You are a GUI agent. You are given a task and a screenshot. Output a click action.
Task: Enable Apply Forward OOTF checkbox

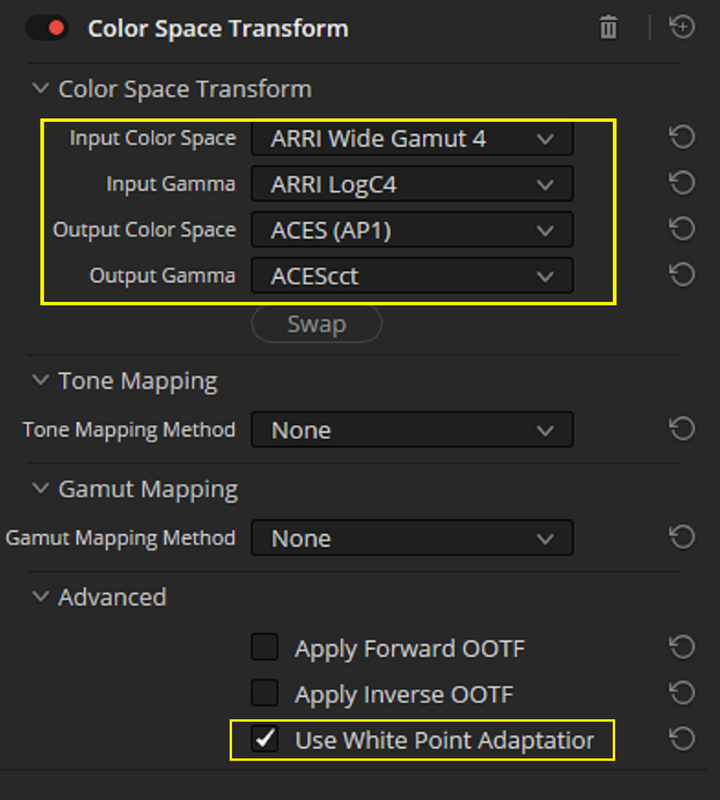pos(265,647)
